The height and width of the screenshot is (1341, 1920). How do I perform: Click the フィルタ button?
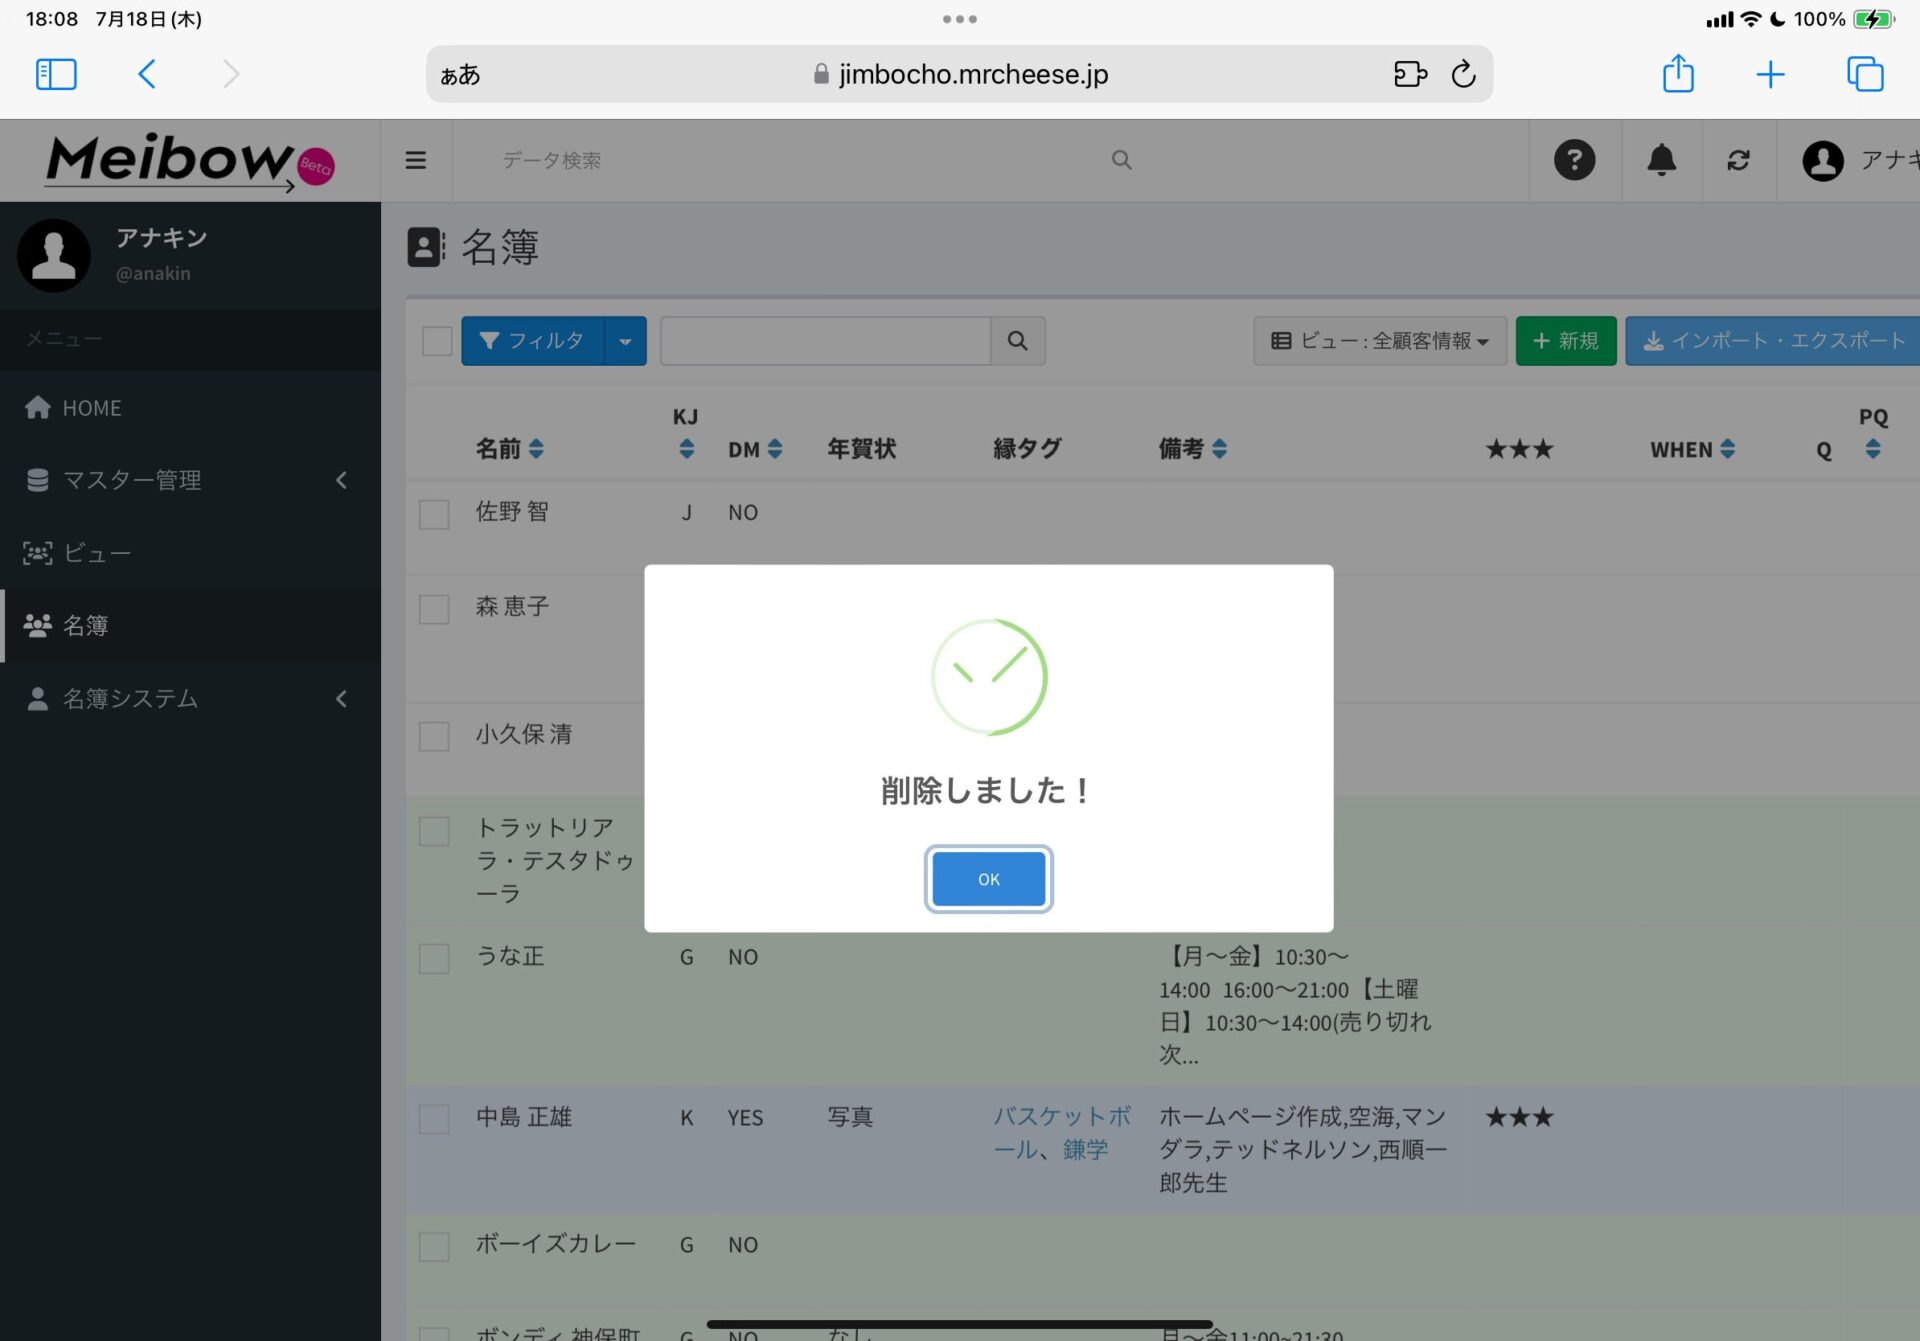[532, 341]
